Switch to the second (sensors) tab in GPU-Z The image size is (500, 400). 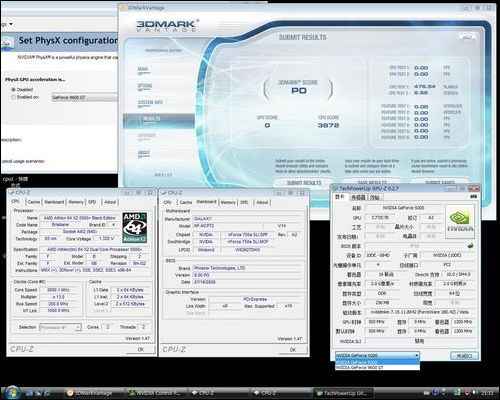click(358, 198)
